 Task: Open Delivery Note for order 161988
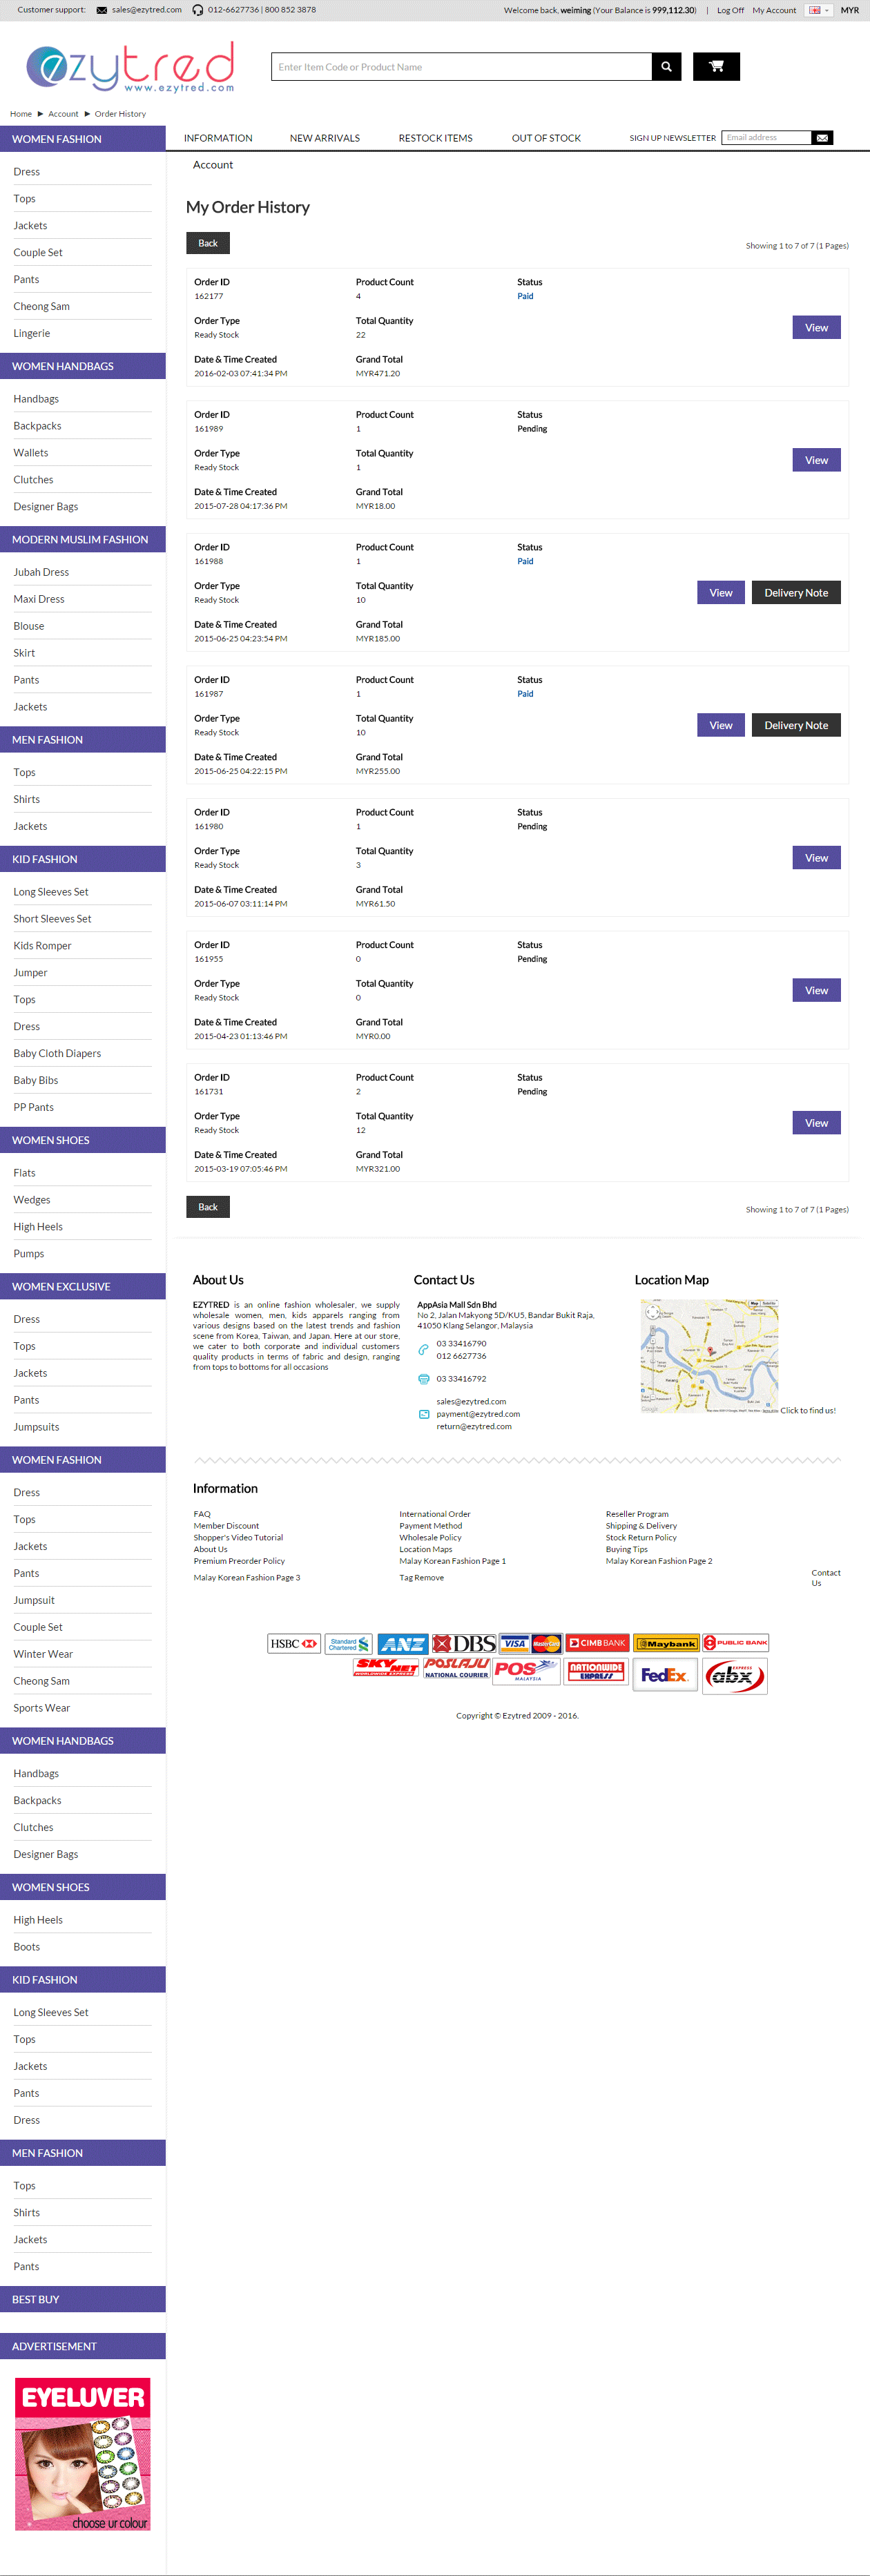(x=795, y=593)
